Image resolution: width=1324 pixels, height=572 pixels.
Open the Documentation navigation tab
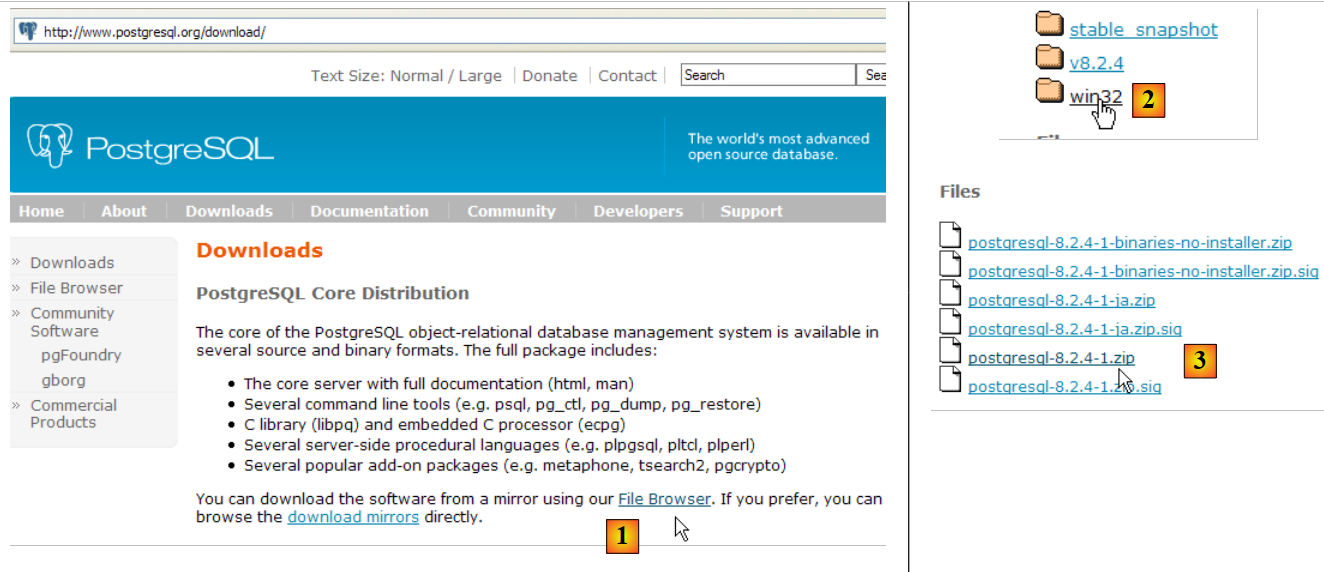point(369,211)
